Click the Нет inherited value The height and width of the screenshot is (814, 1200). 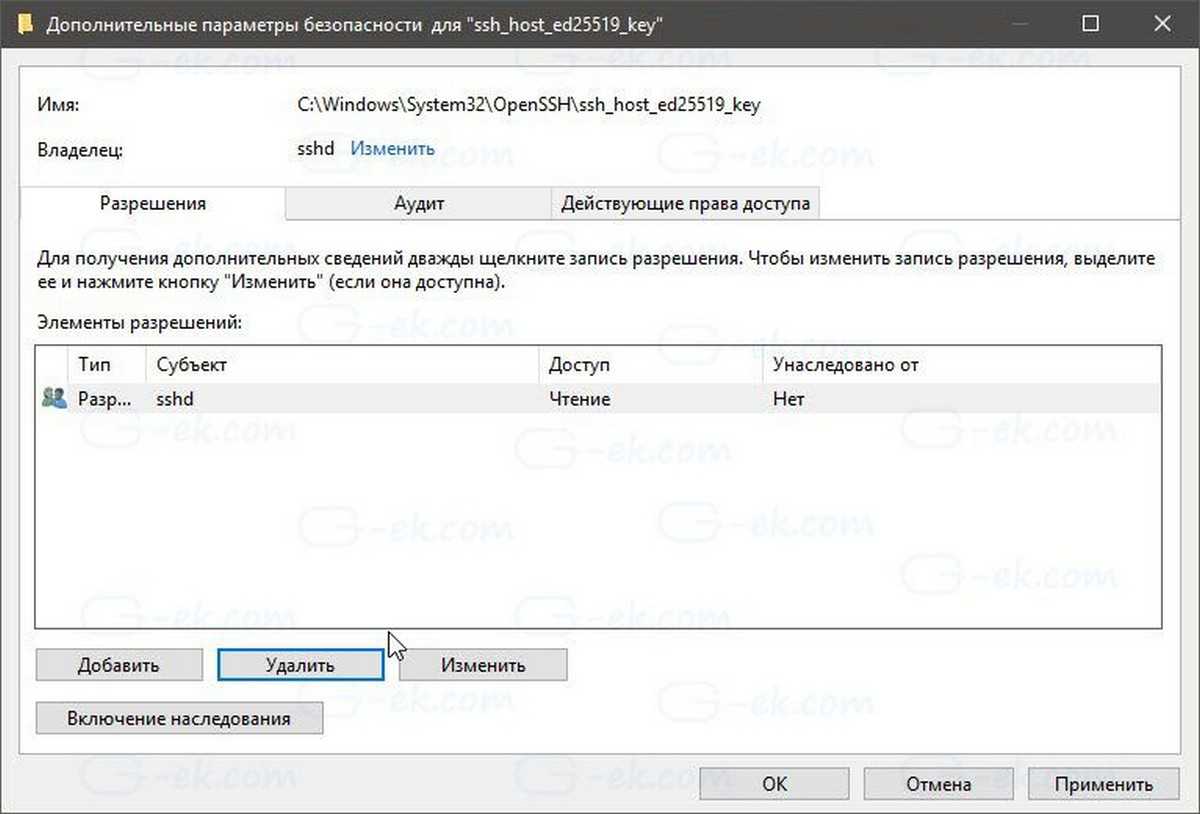[x=788, y=399]
